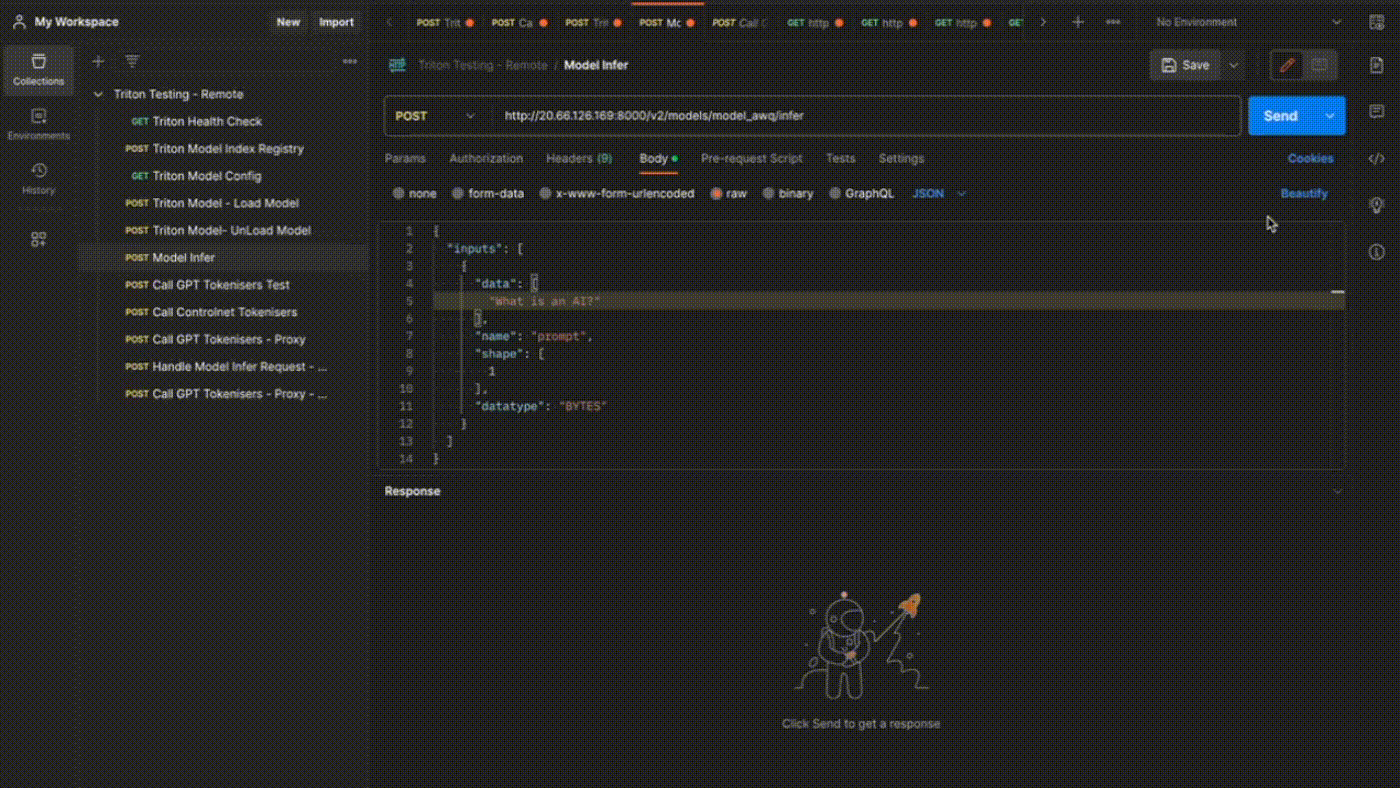
Task: Select the none body type radio
Action: [x=399, y=194]
